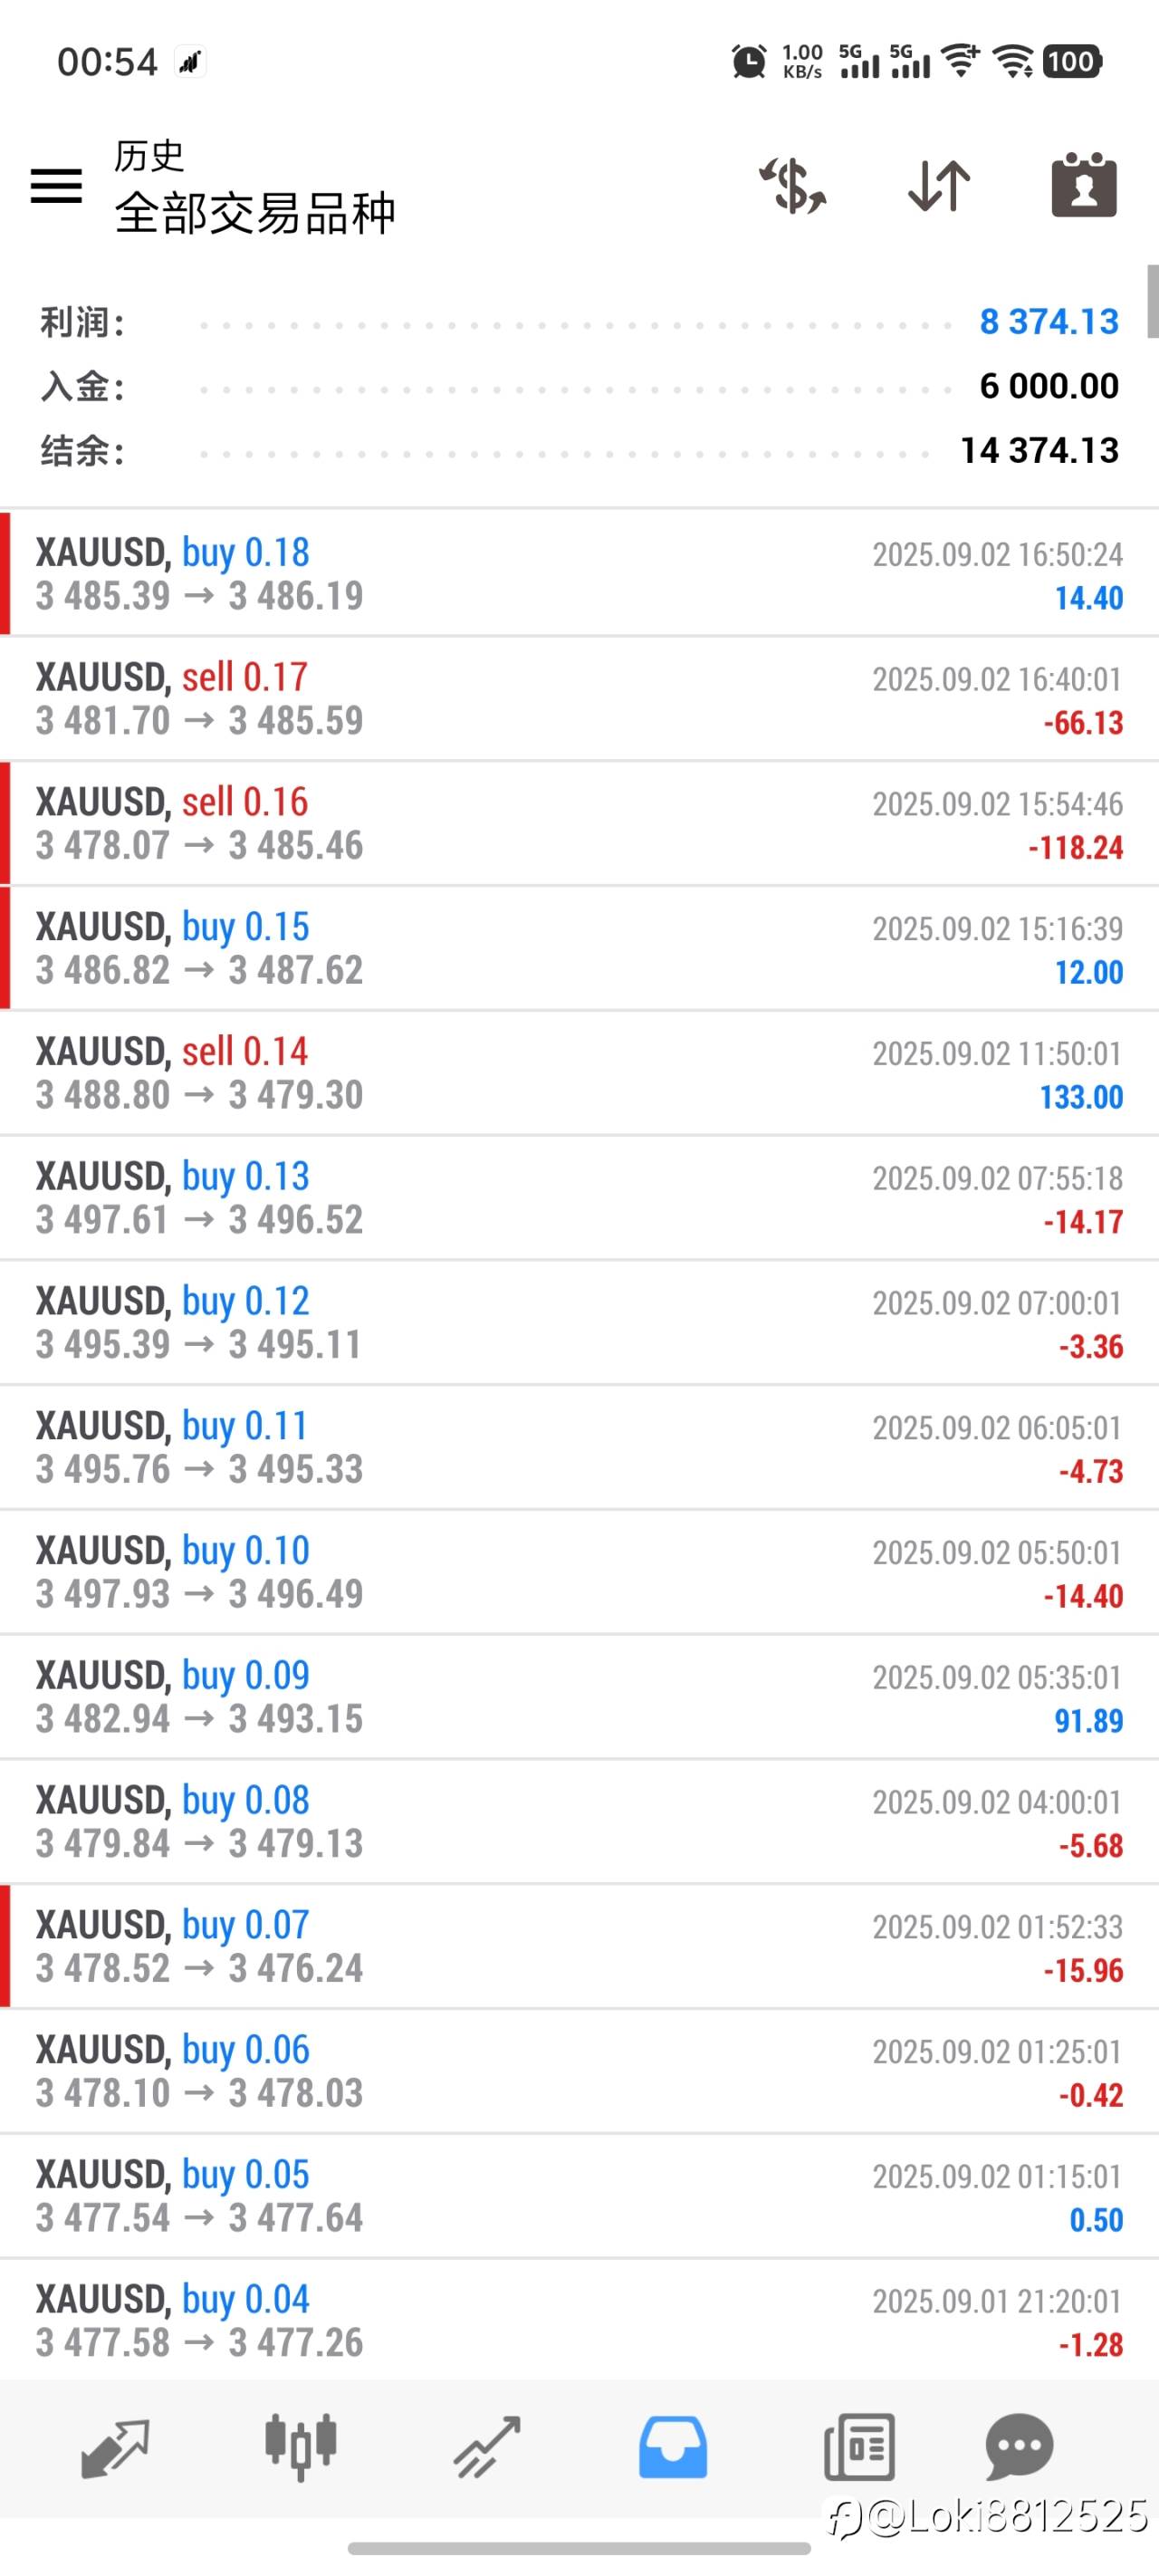Select the History inbox tab
The height and width of the screenshot is (2576, 1159).
pyautogui.click(x=673, y=2447)
